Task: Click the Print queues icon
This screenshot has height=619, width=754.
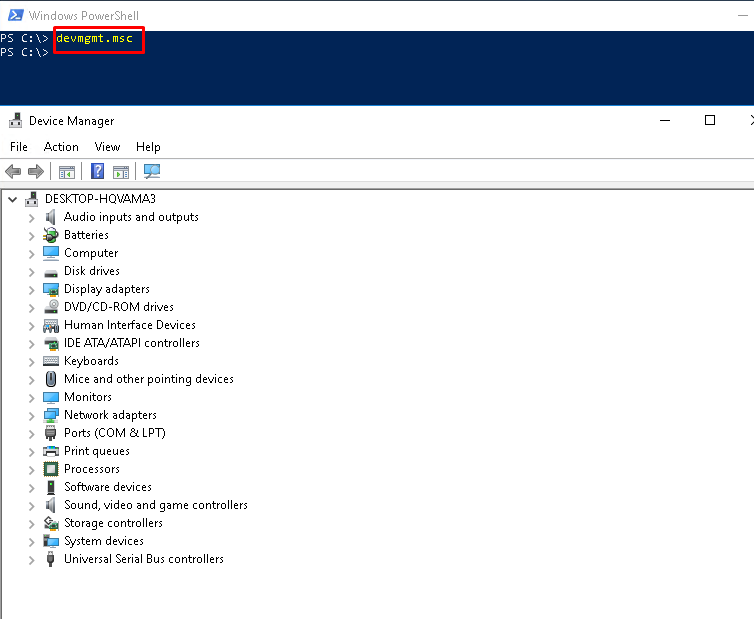Action: [x=50, y=451]
